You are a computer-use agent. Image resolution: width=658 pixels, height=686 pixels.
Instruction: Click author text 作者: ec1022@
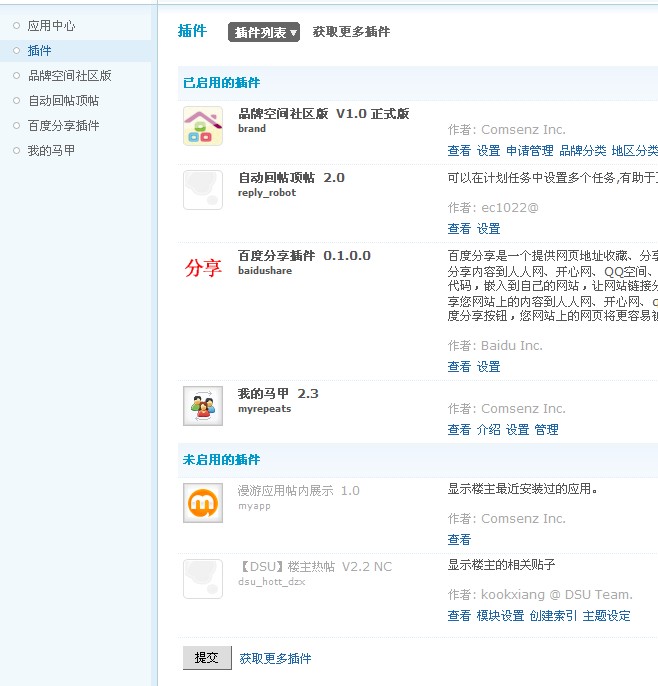click(493, 208)
